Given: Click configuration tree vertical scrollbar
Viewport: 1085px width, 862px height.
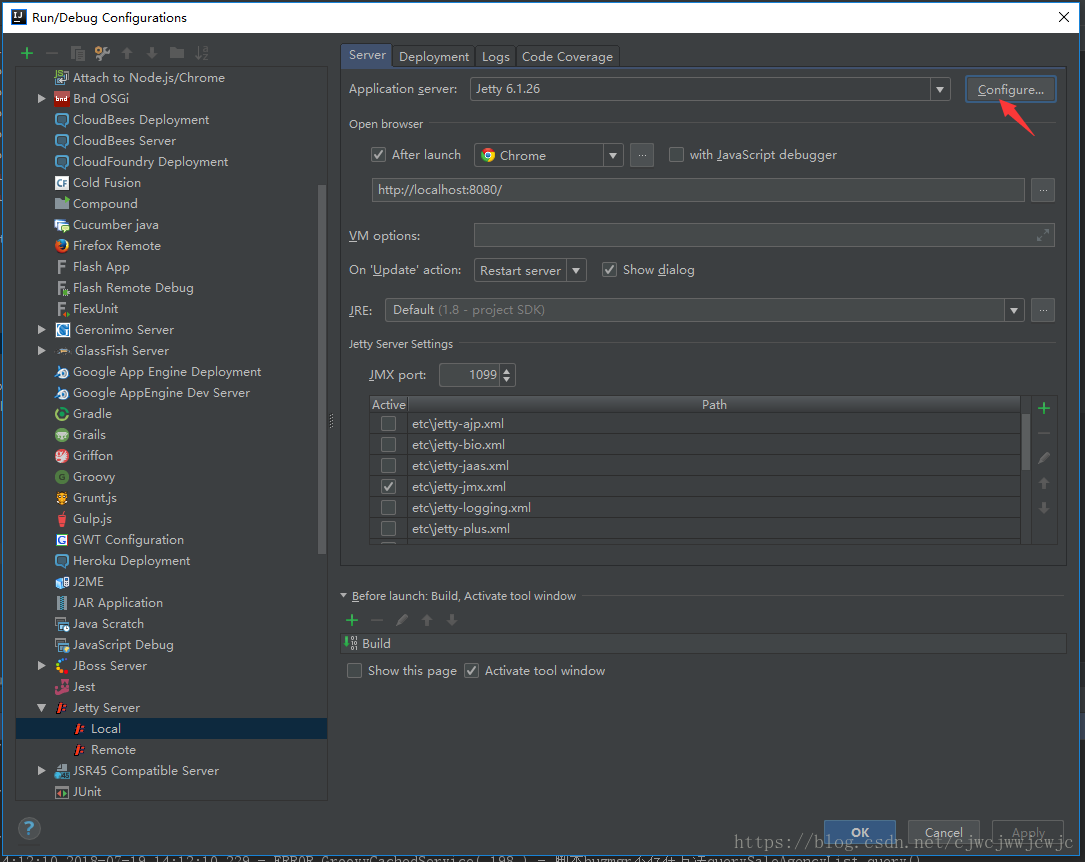Looking at the screenshot, I should [322, 369].
